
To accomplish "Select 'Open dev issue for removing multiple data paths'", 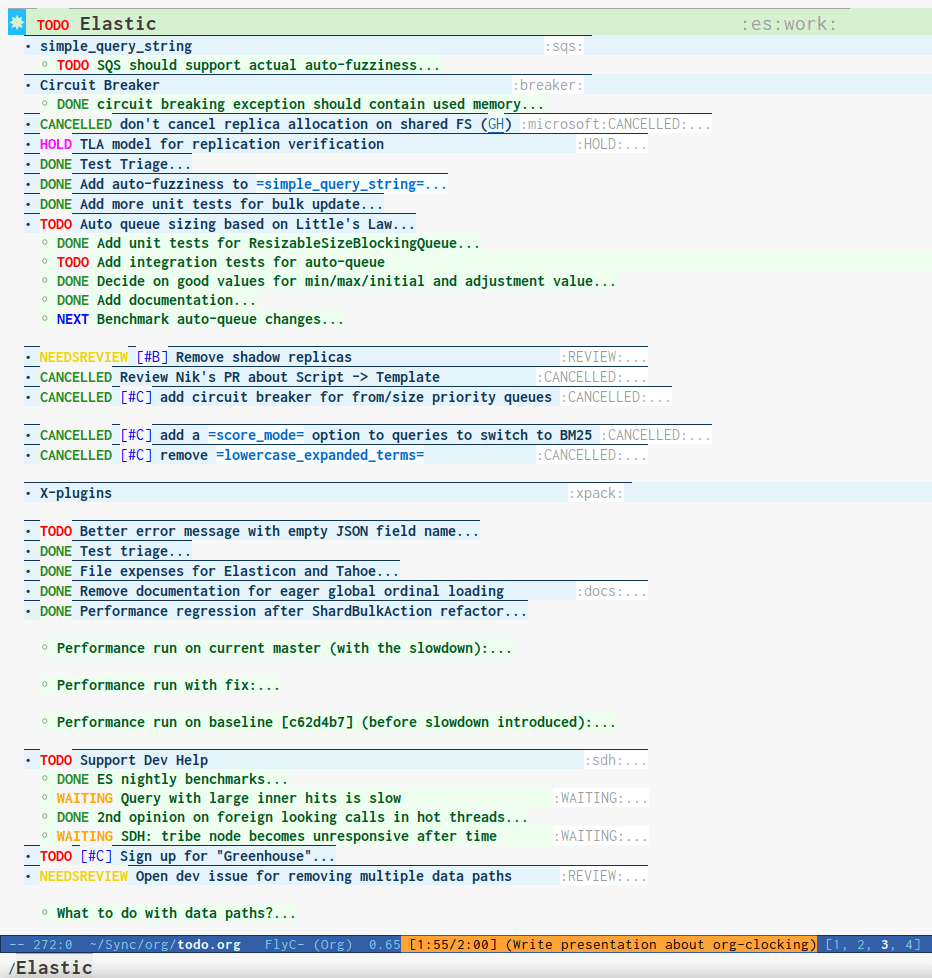I will pyautogui.click(x=324, y=876).
